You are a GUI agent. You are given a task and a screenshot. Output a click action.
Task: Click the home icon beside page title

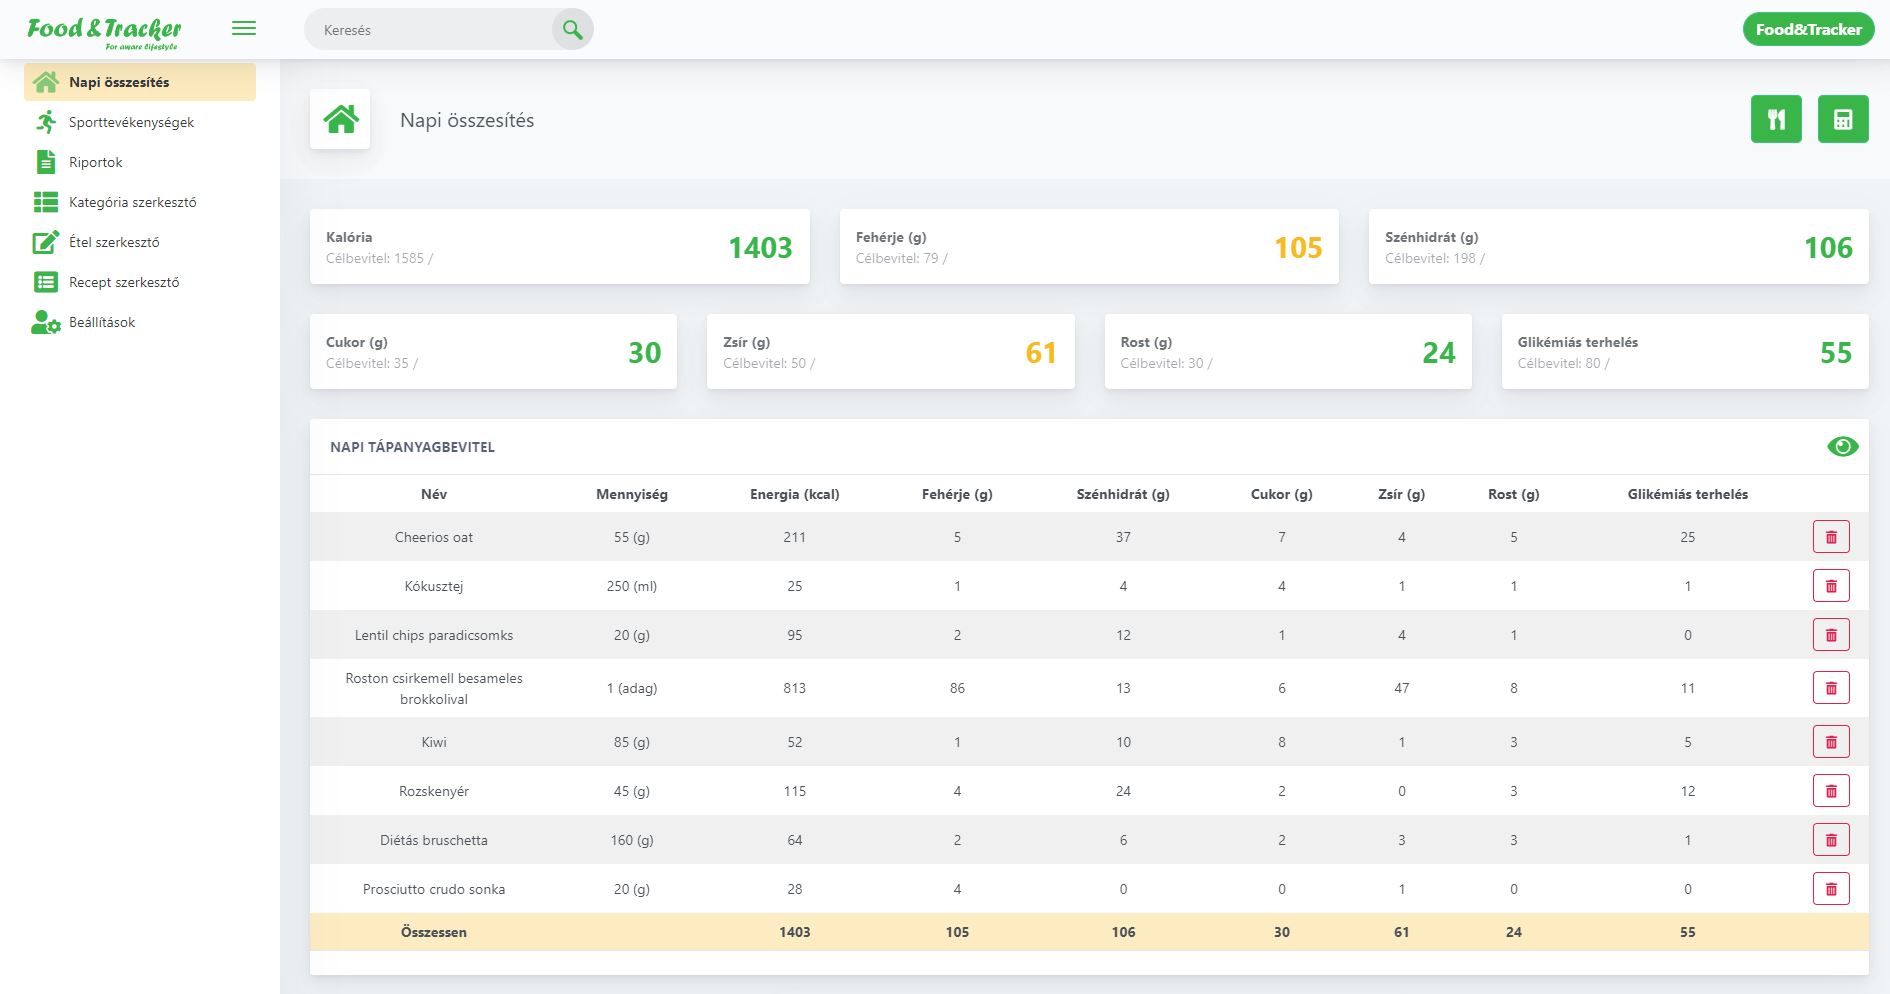pyautogui.click(x=340, y=119)
